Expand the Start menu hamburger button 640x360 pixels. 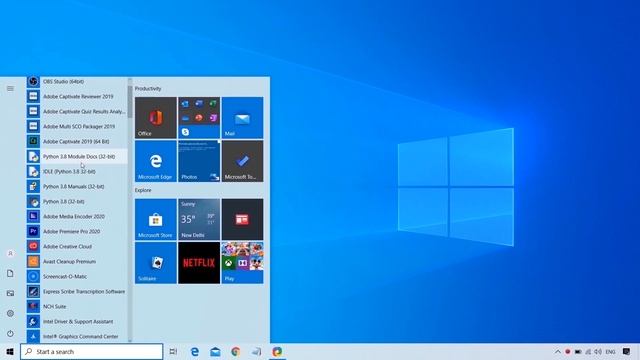pyautogui.click(x=10, y=89)
